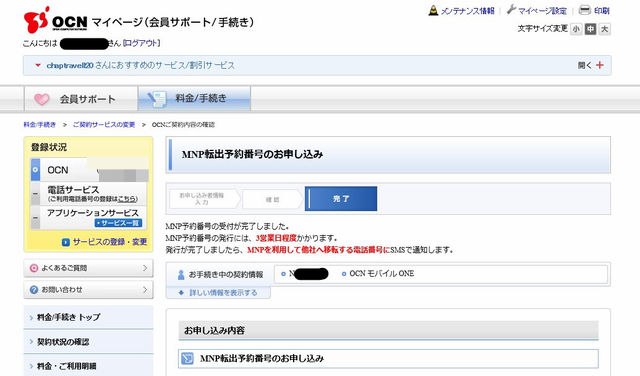This screenshot has height=376, width=640.
Task: Click お申し込み内容 section header
Action: point(388,330)
